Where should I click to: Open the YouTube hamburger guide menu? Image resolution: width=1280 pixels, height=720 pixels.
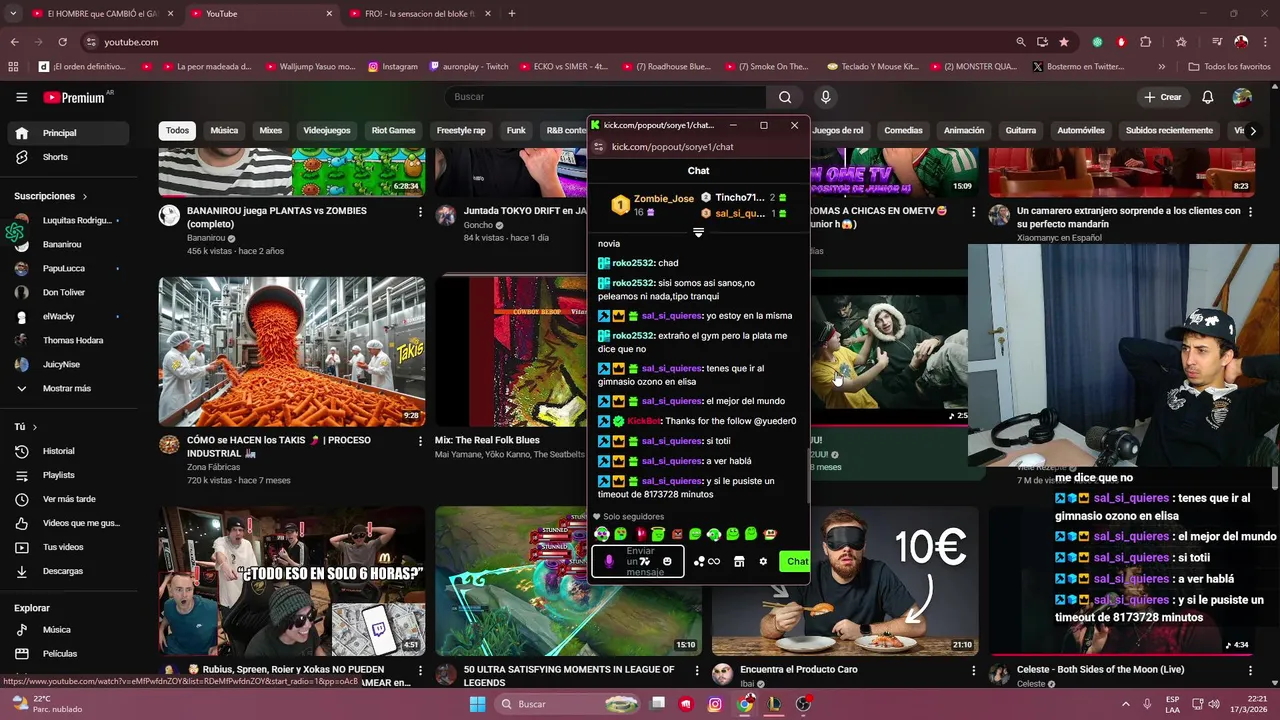[x=21, y=97]
